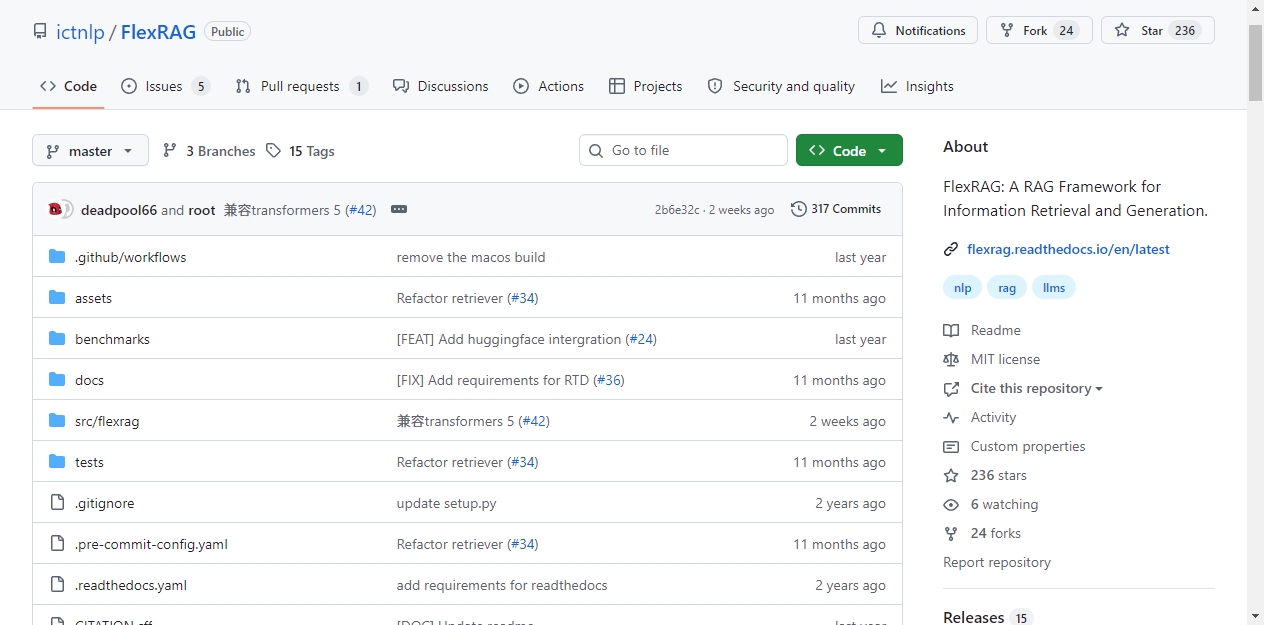1264x625 pixels.
Task: Open 'add requirements for readthedocs' commit
Action: (502, 585)
